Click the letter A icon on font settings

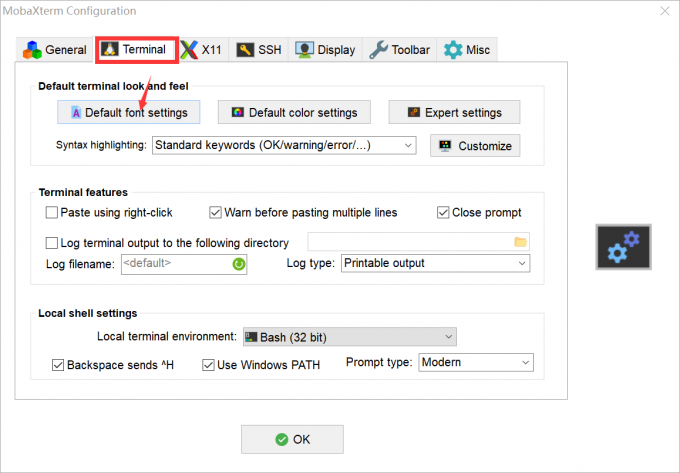(76, 113)
